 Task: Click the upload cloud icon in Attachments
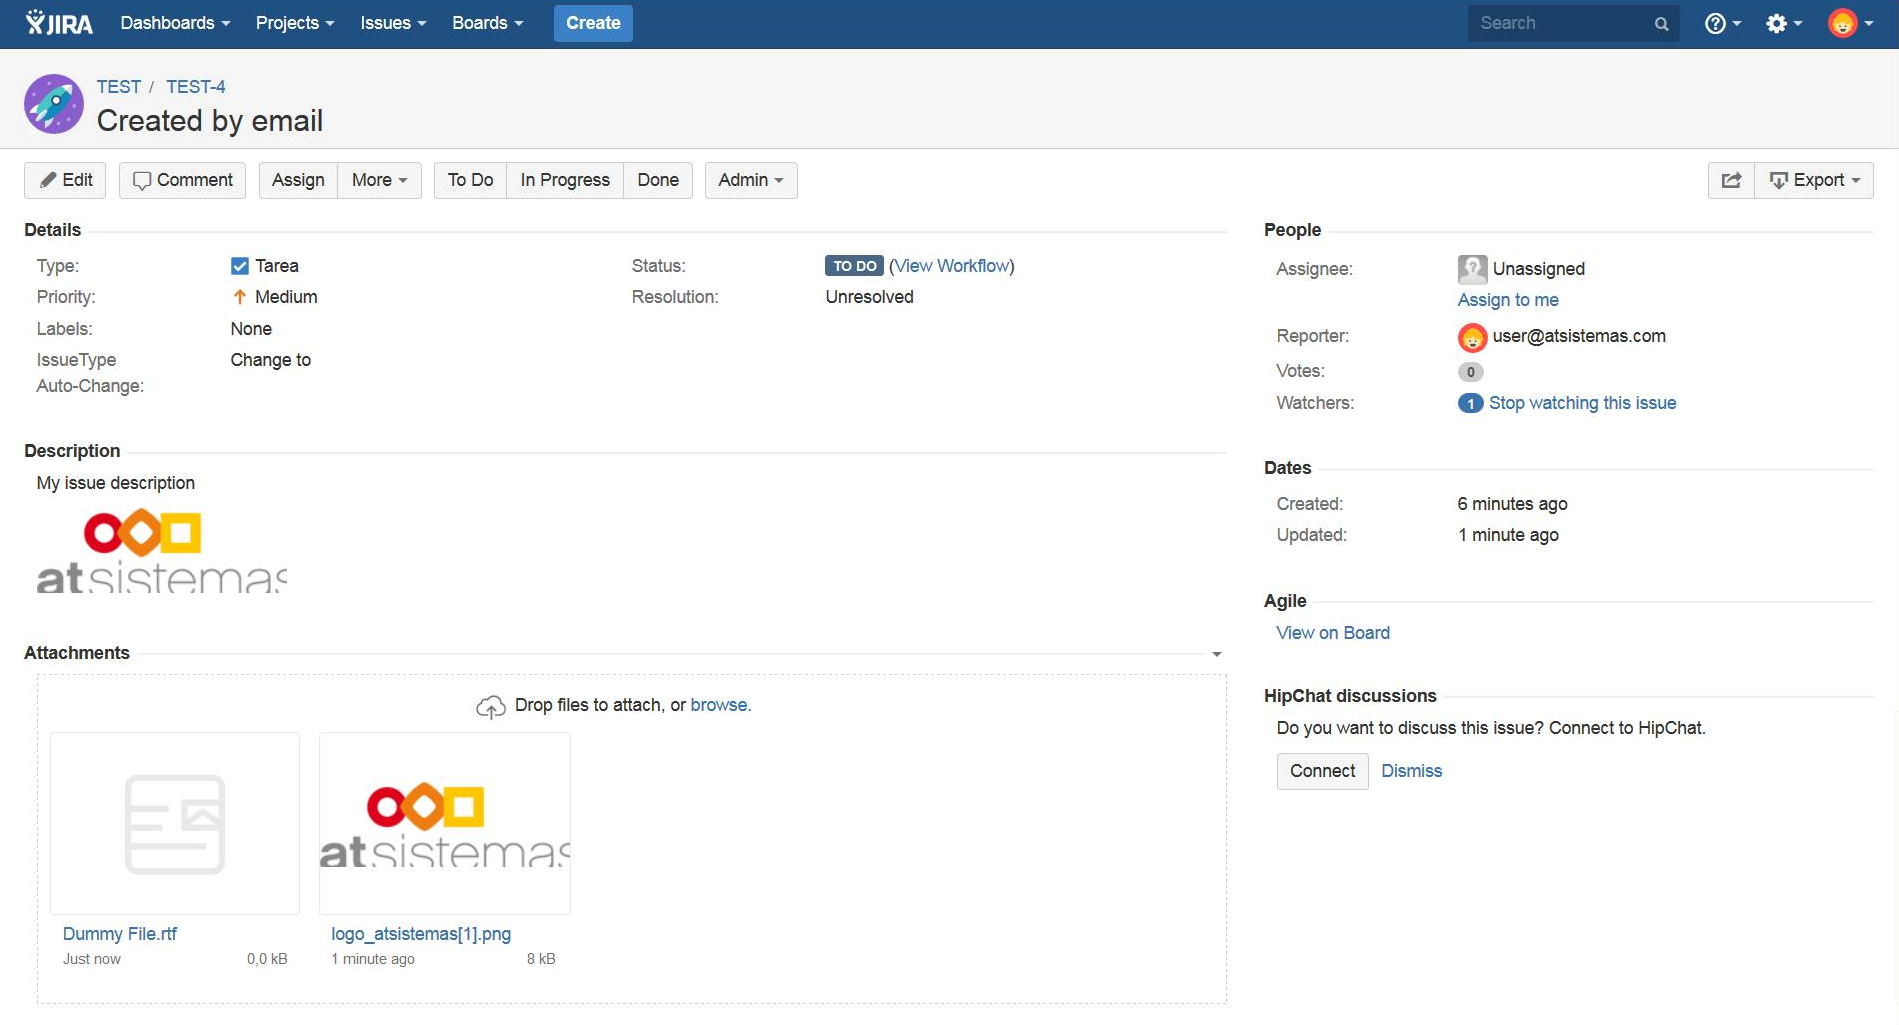point(490,707)
